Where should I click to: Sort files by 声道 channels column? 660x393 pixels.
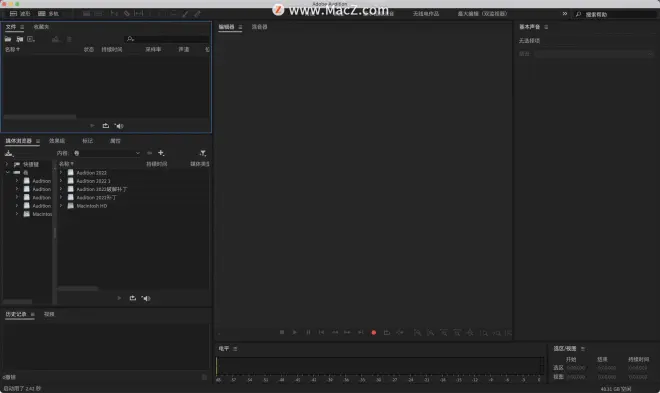184,50
